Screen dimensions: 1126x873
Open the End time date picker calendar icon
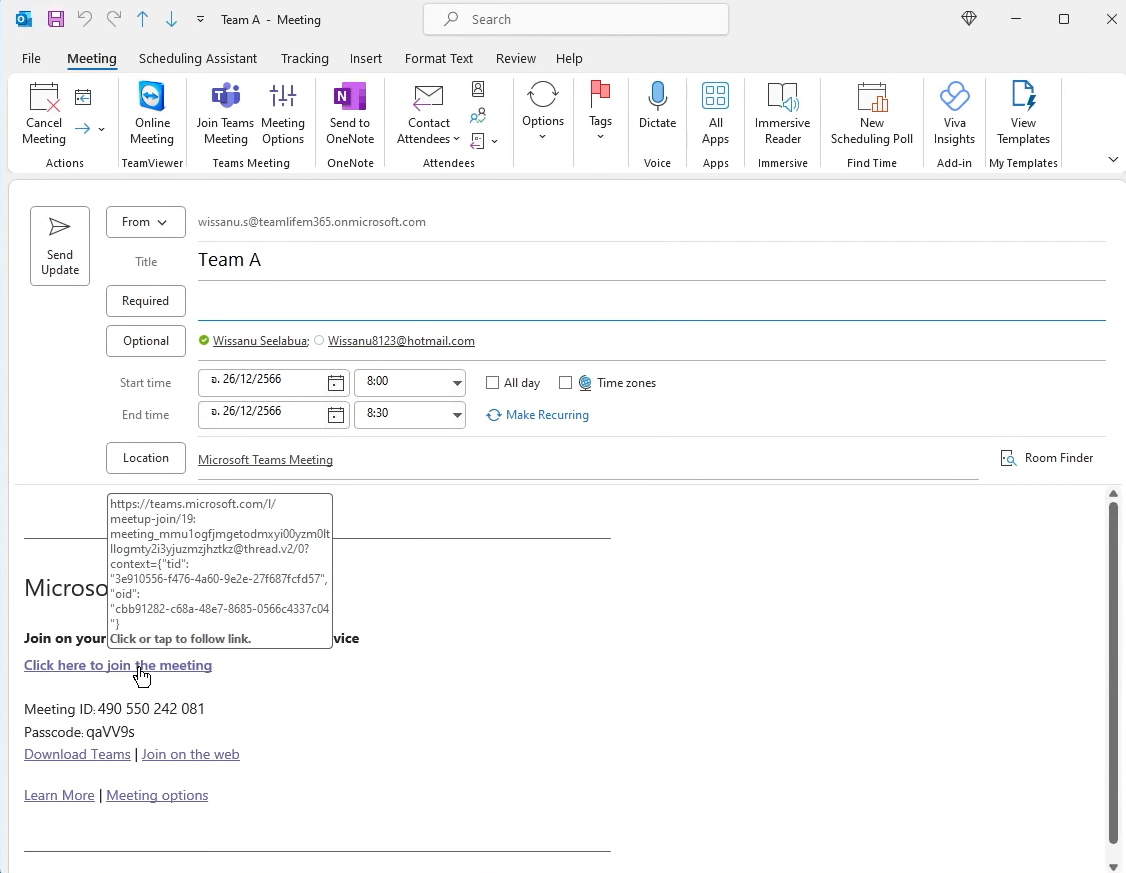(x=335, y=414)
